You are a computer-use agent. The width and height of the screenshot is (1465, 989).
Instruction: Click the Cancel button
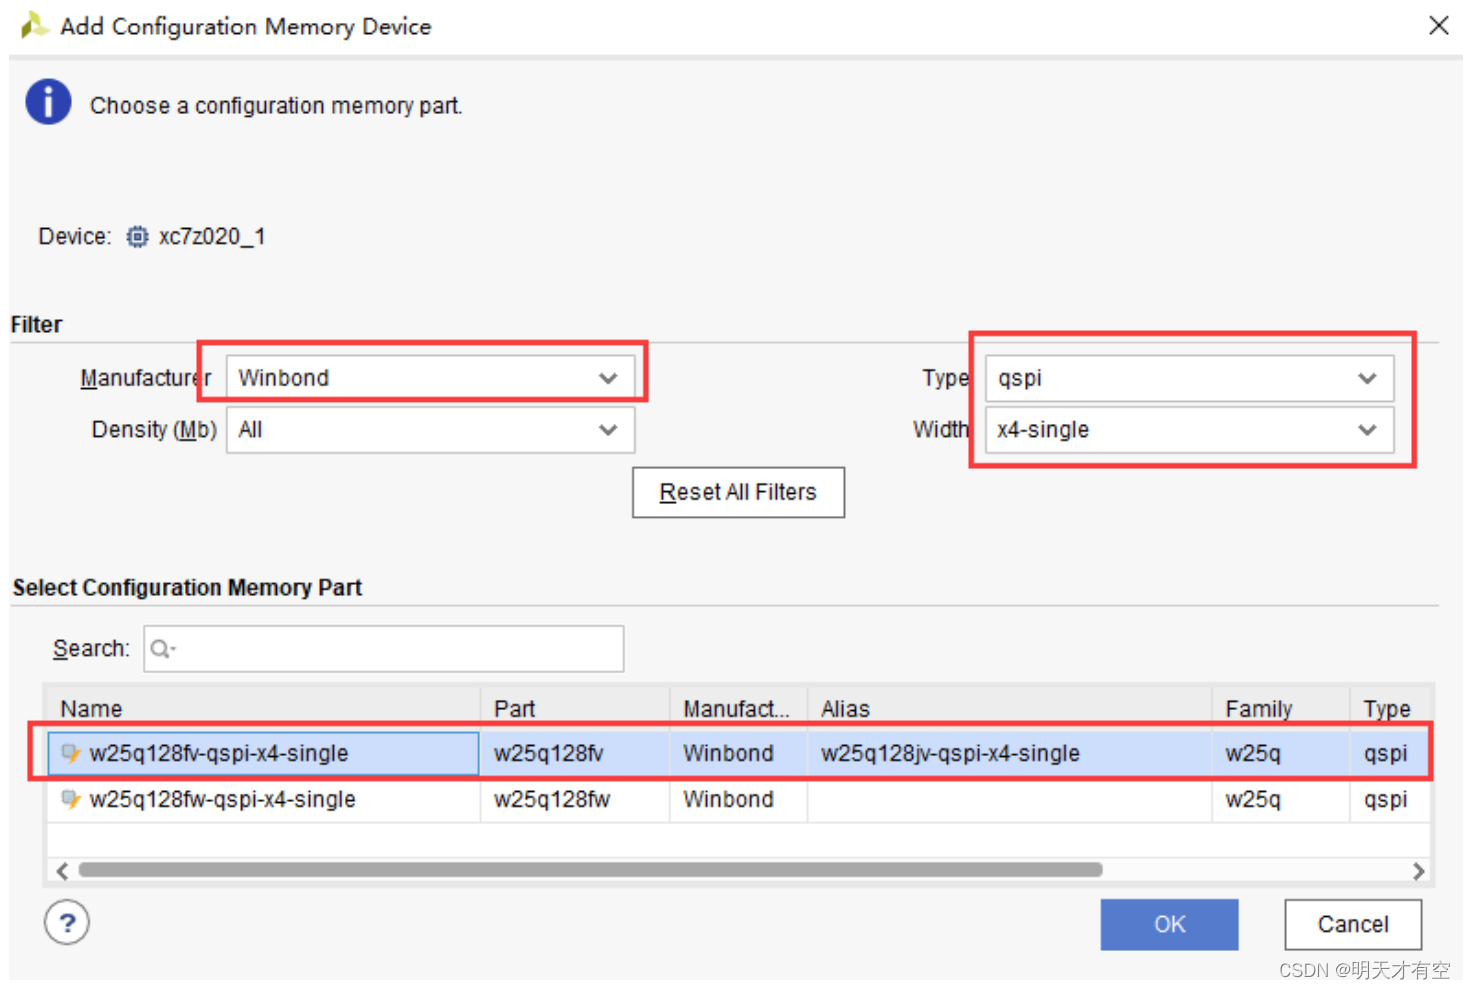1353,924
